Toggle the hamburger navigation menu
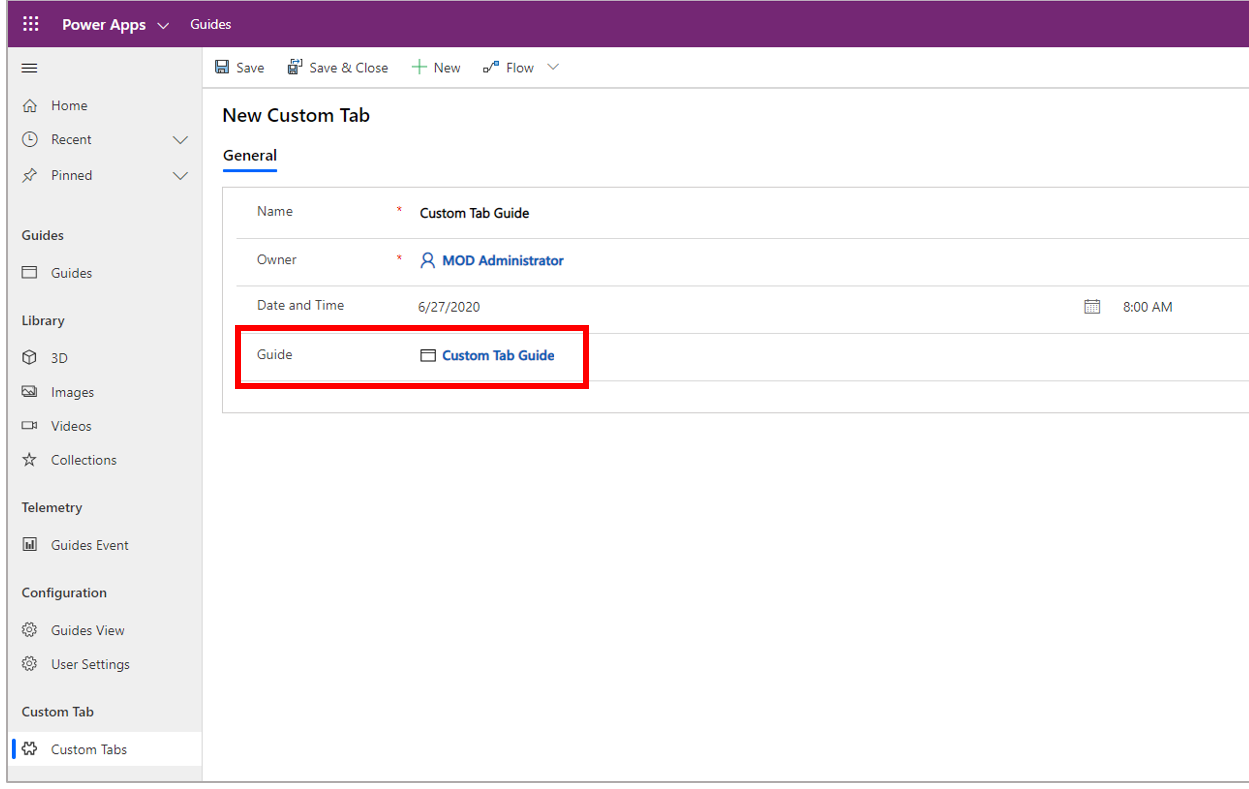The image size is (1249, 789). coord(30,68)
